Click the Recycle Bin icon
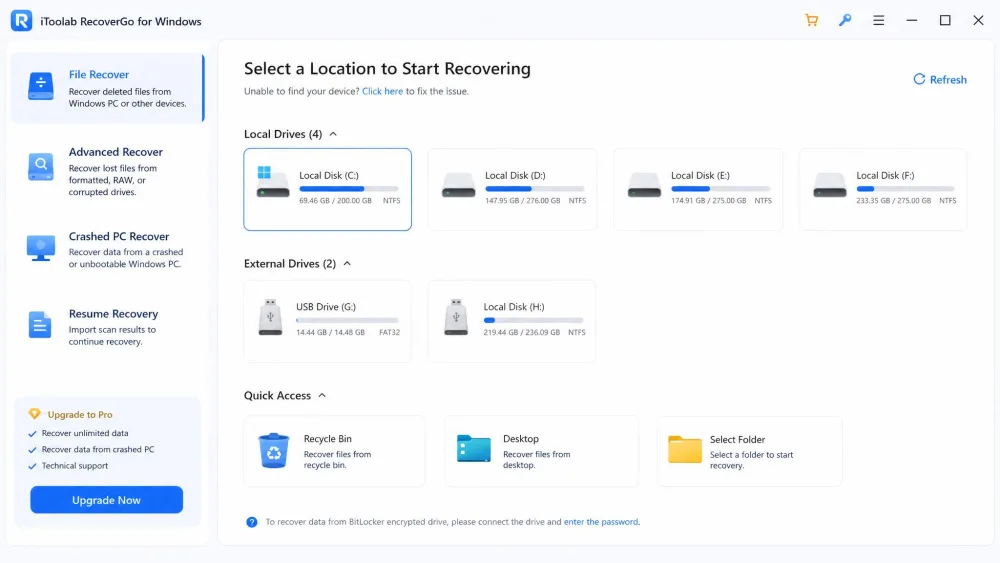 tap(274, 451)
